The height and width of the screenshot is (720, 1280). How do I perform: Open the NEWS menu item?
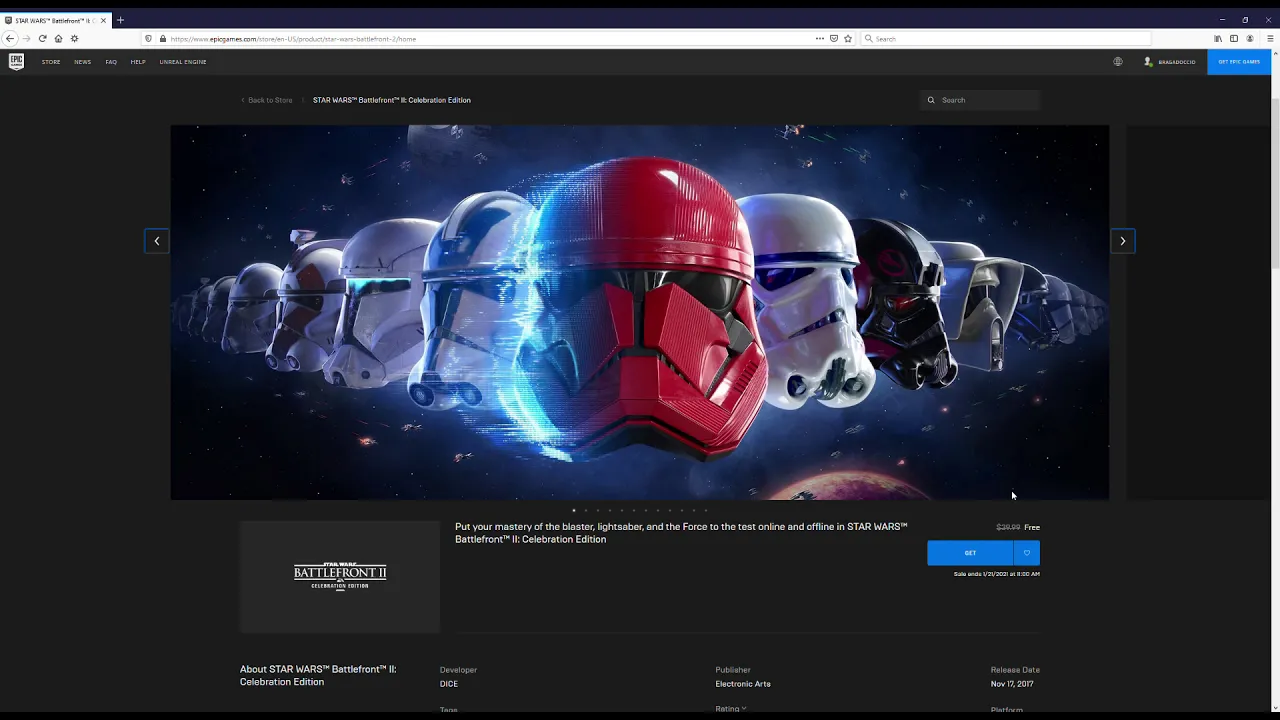[82, 62]
